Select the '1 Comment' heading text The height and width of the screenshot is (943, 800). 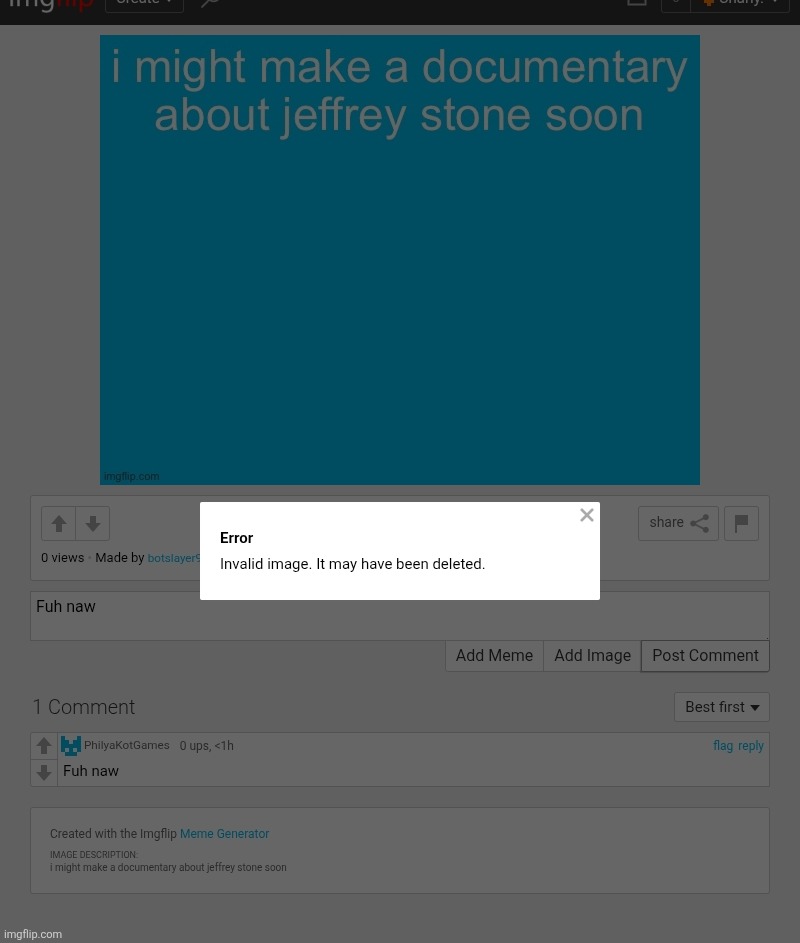pos(84,707)
